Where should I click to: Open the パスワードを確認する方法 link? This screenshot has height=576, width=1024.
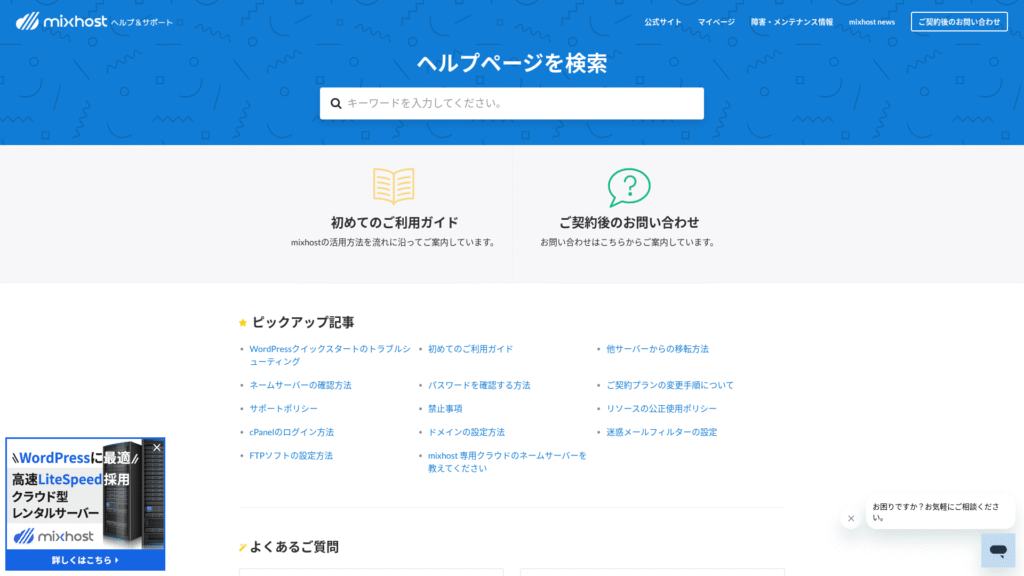pyautogui.click(x=479, y=385)
